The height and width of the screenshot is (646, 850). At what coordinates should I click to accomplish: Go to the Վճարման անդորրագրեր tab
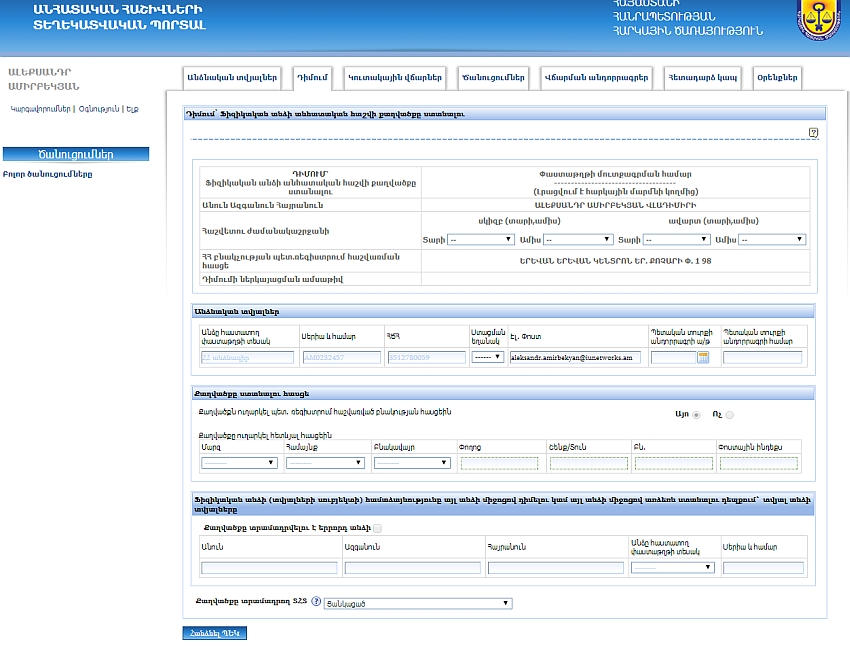[596, 77]
